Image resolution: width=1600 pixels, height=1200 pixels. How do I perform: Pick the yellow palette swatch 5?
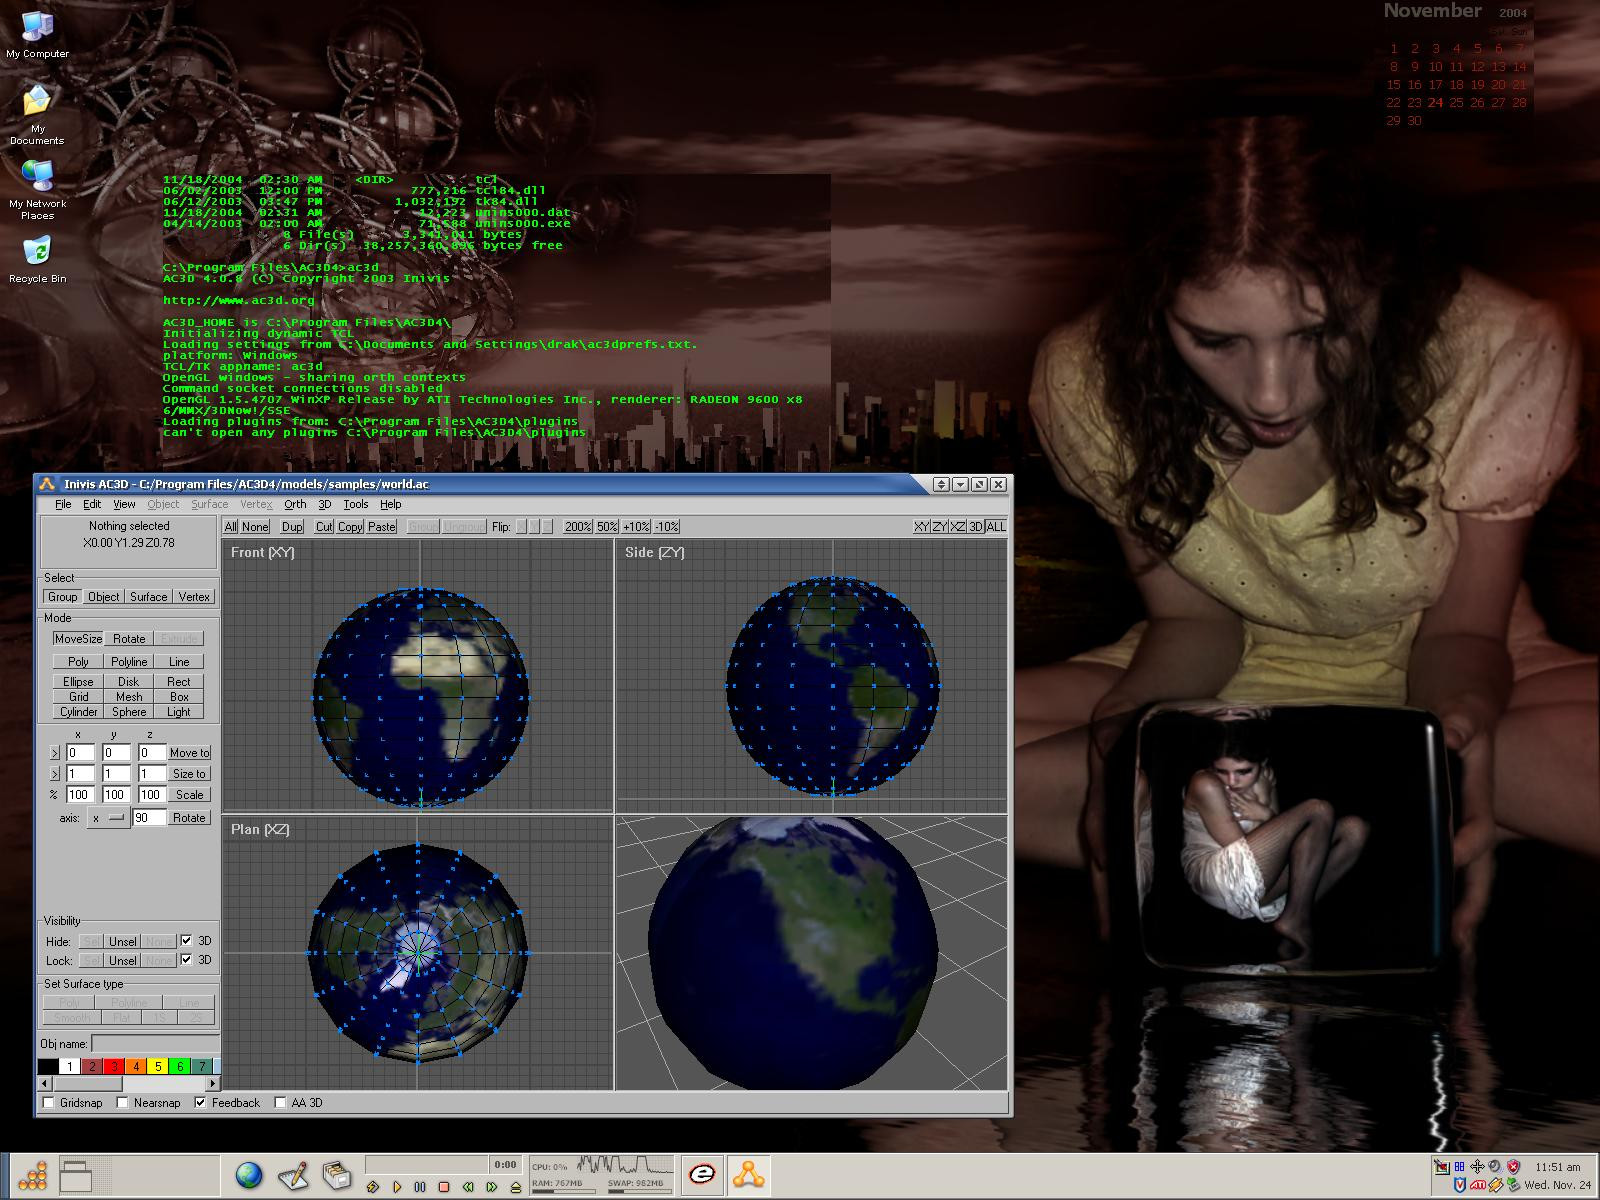pyautogui.click(x=158, y=1066)
